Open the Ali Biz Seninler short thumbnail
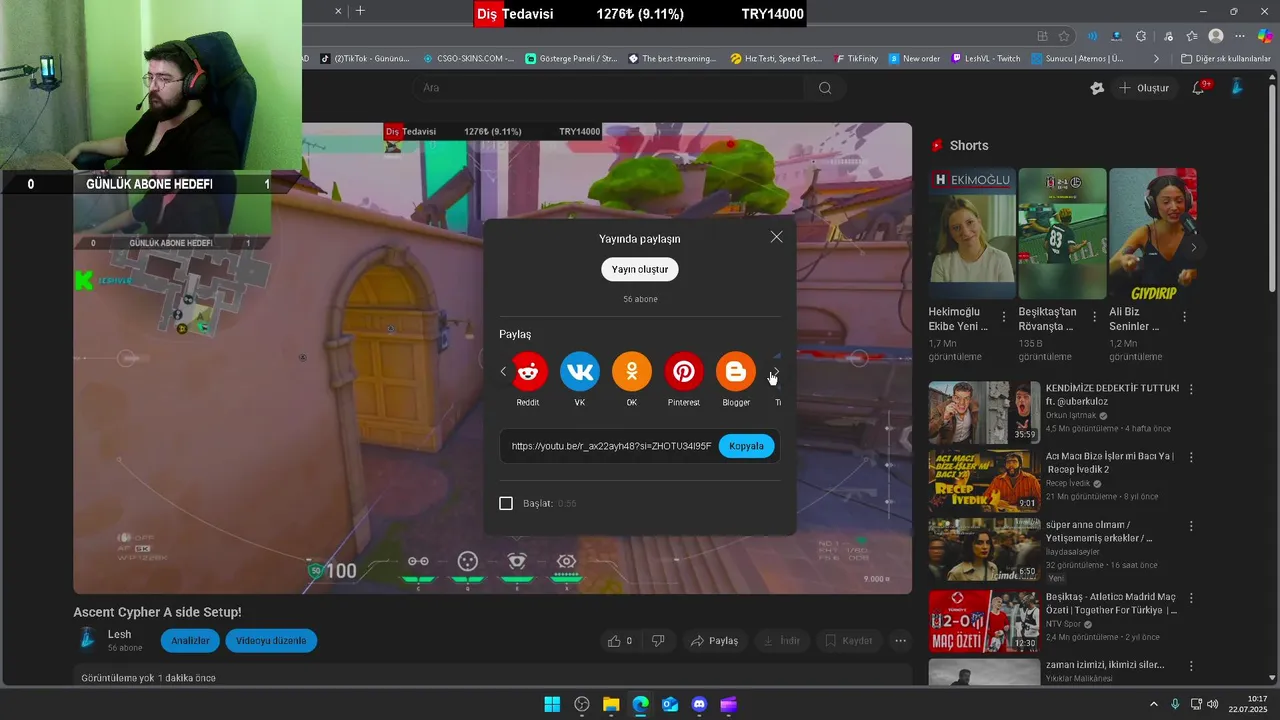 [1153, 233]
